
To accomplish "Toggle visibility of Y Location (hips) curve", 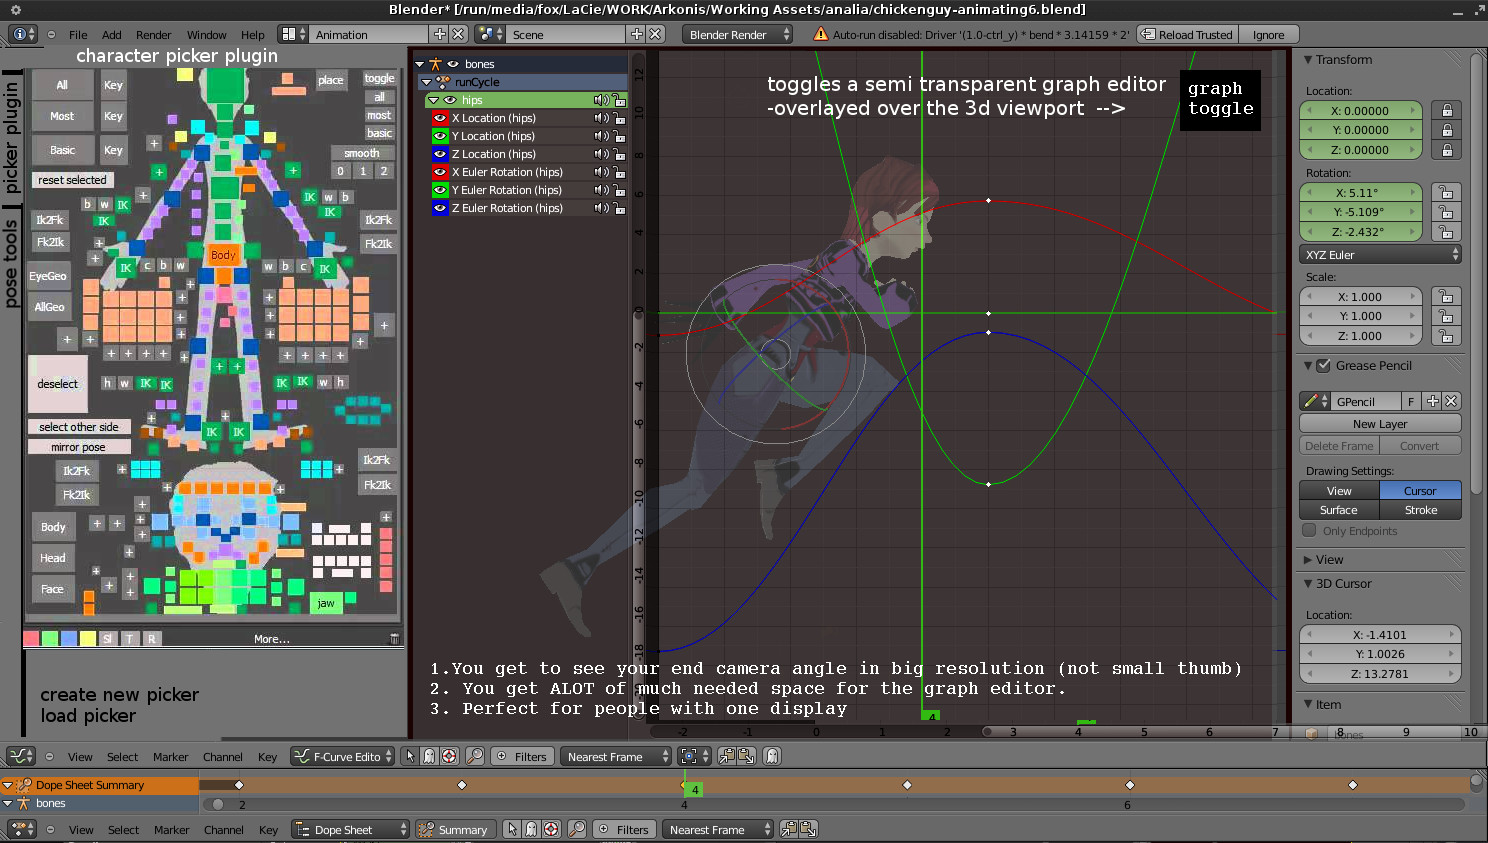I will 439,136.
